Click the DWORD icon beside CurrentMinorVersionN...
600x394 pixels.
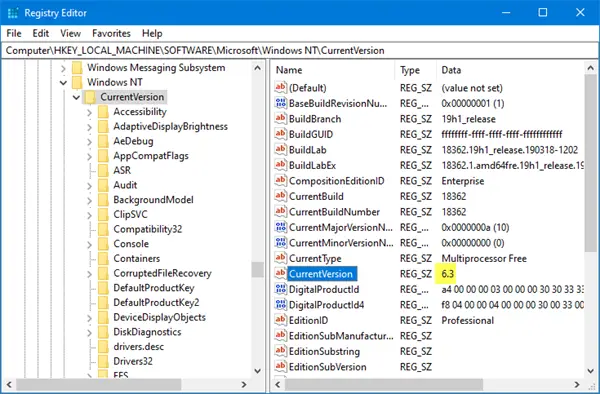pyautogui.click(x=280, y=243)
